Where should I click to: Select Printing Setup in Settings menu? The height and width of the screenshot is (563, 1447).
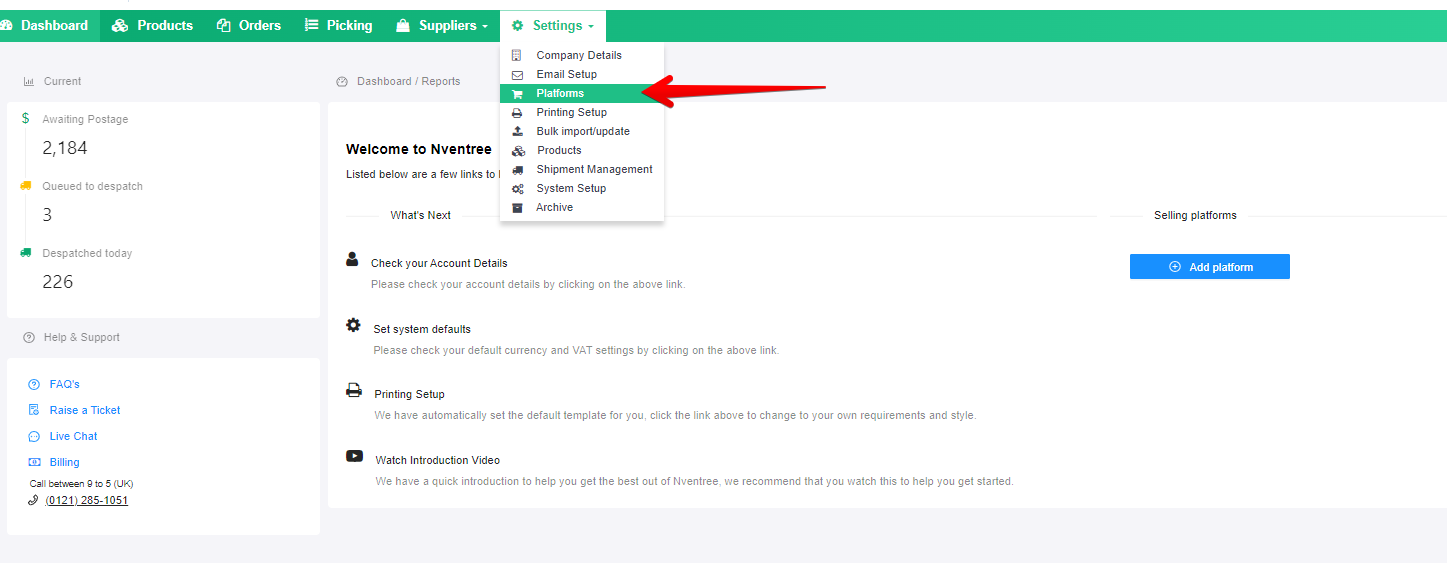pyautogui.click(x=582, y=112)
